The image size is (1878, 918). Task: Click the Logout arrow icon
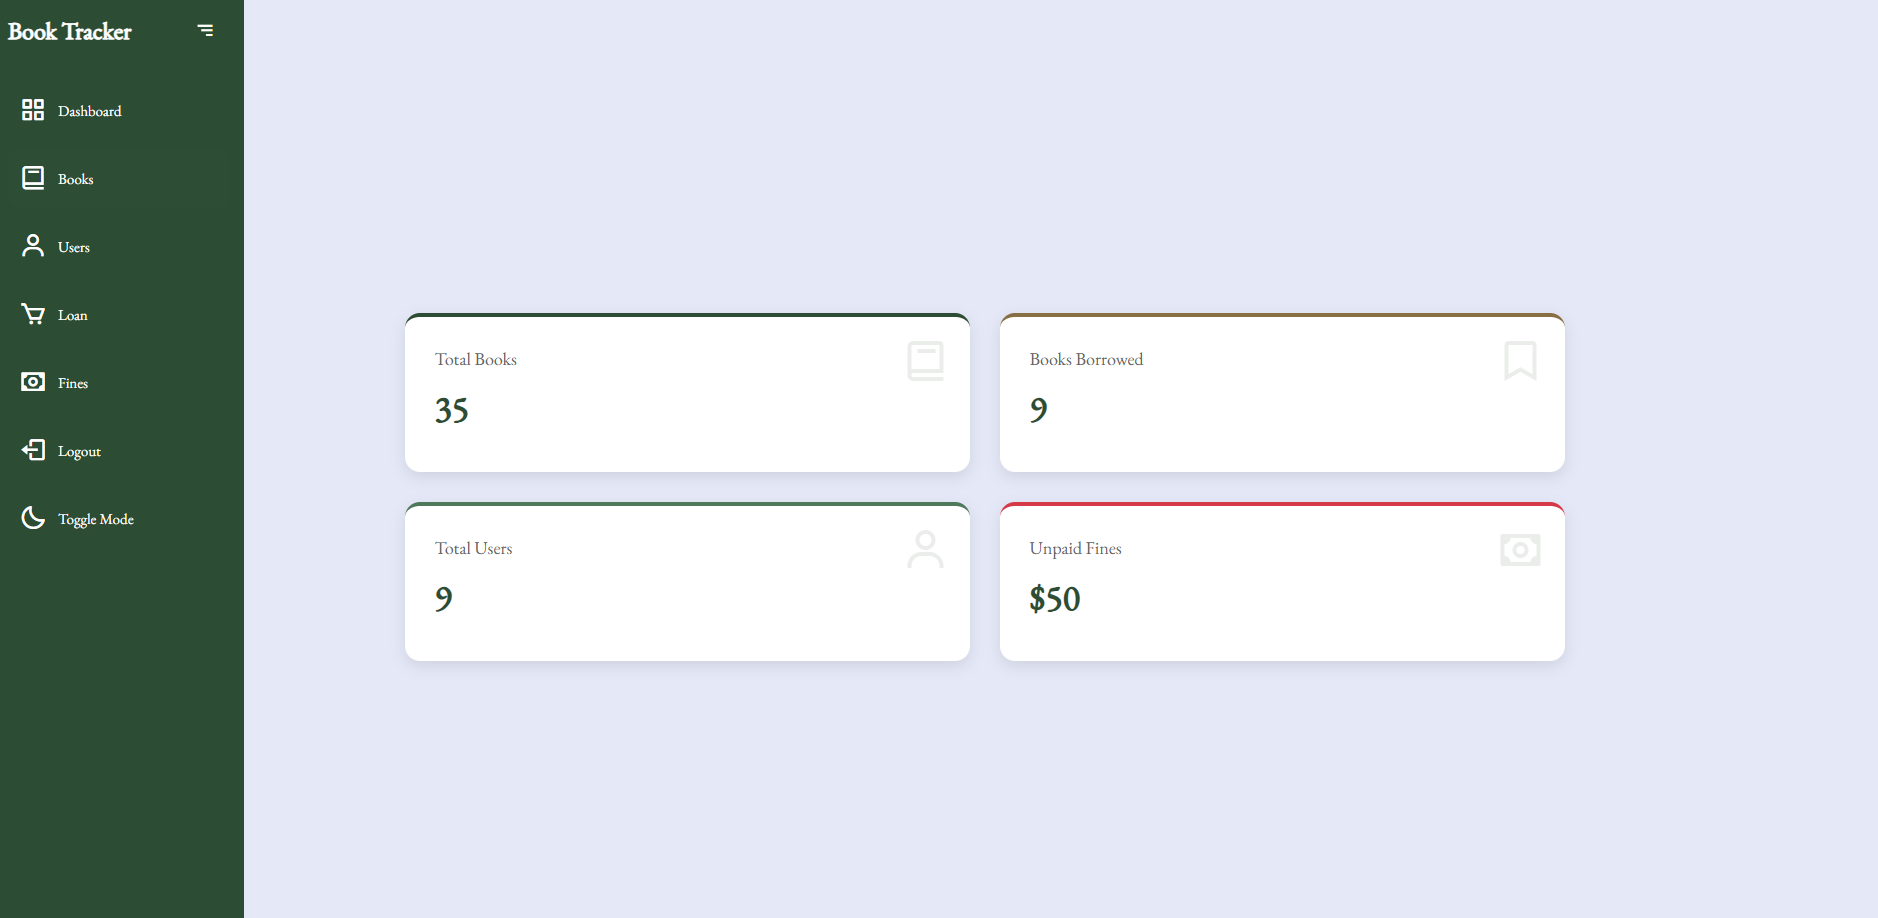33,450
